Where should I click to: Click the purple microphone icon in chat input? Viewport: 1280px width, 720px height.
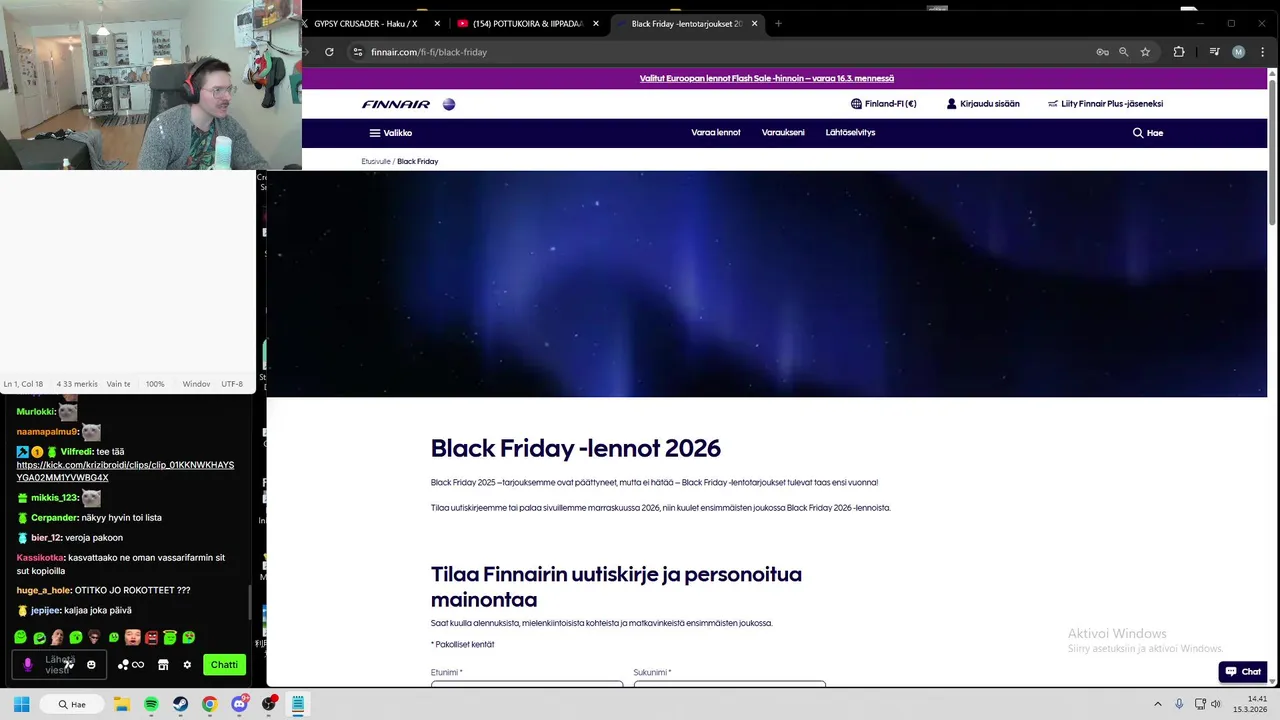[28, 664]
